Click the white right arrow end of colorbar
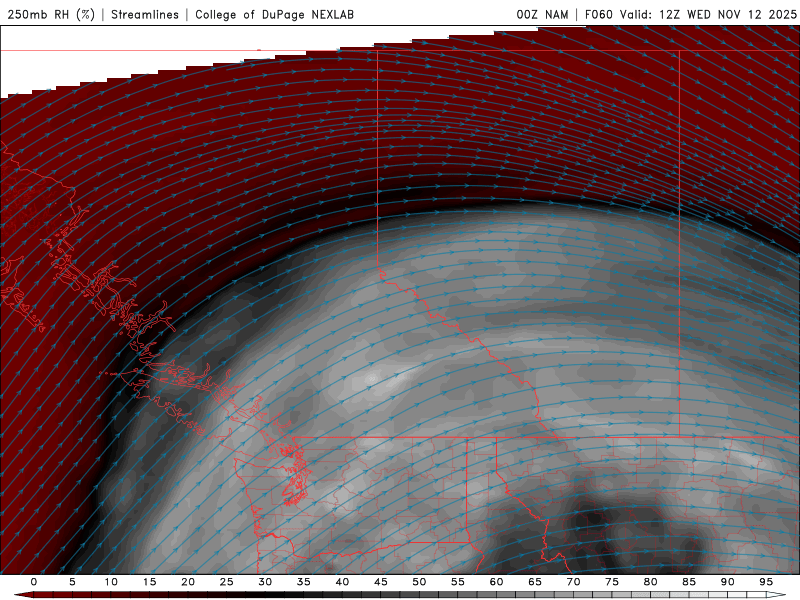The image size is (800, 600). [x=778, y=595]
